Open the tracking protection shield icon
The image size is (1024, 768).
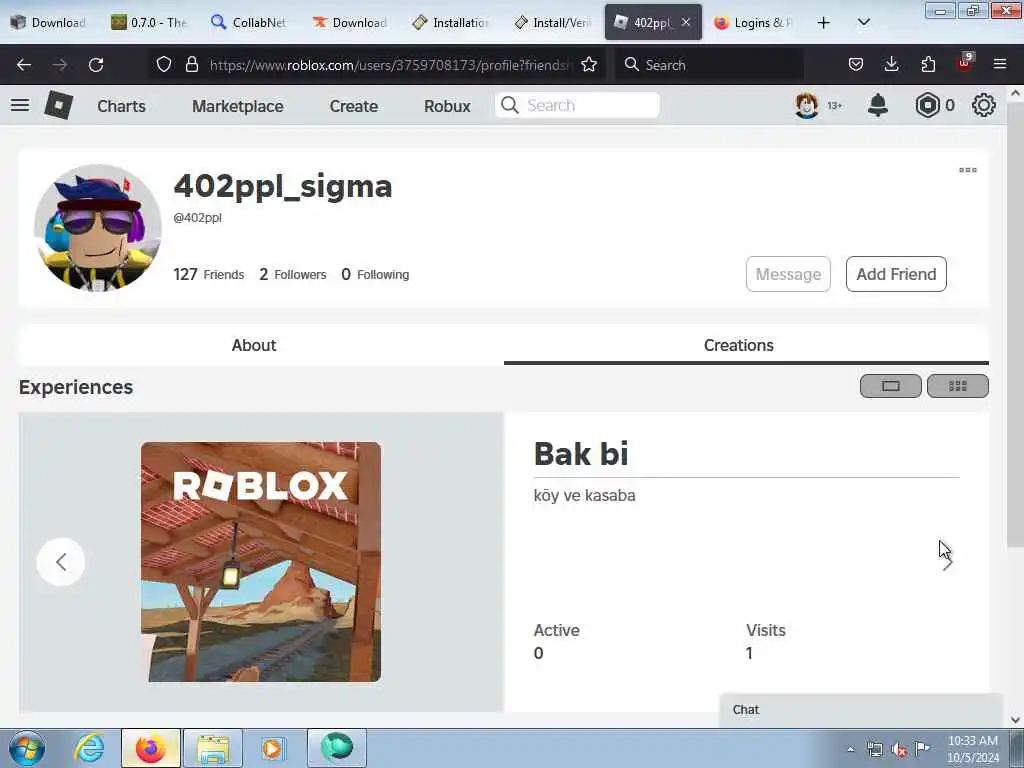[164, 64]
